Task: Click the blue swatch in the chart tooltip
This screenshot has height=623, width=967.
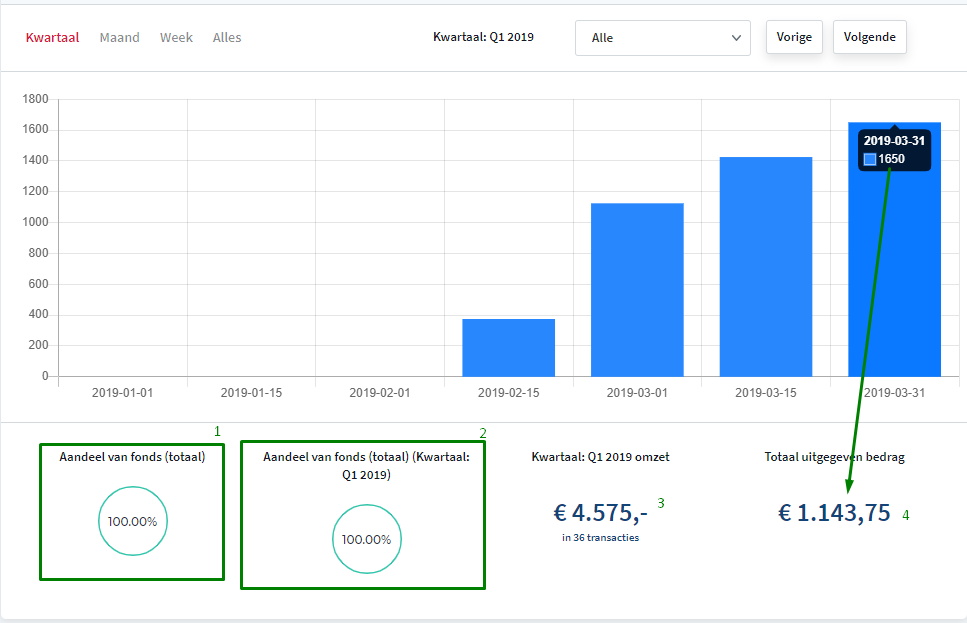Action: pyautogui.click(x=870, y=160)
